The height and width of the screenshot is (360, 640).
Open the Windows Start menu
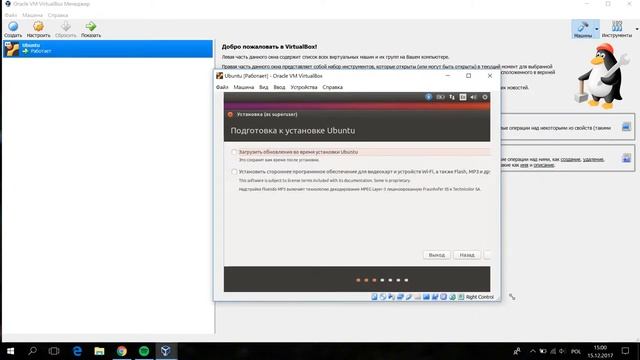tap(11, 351)
